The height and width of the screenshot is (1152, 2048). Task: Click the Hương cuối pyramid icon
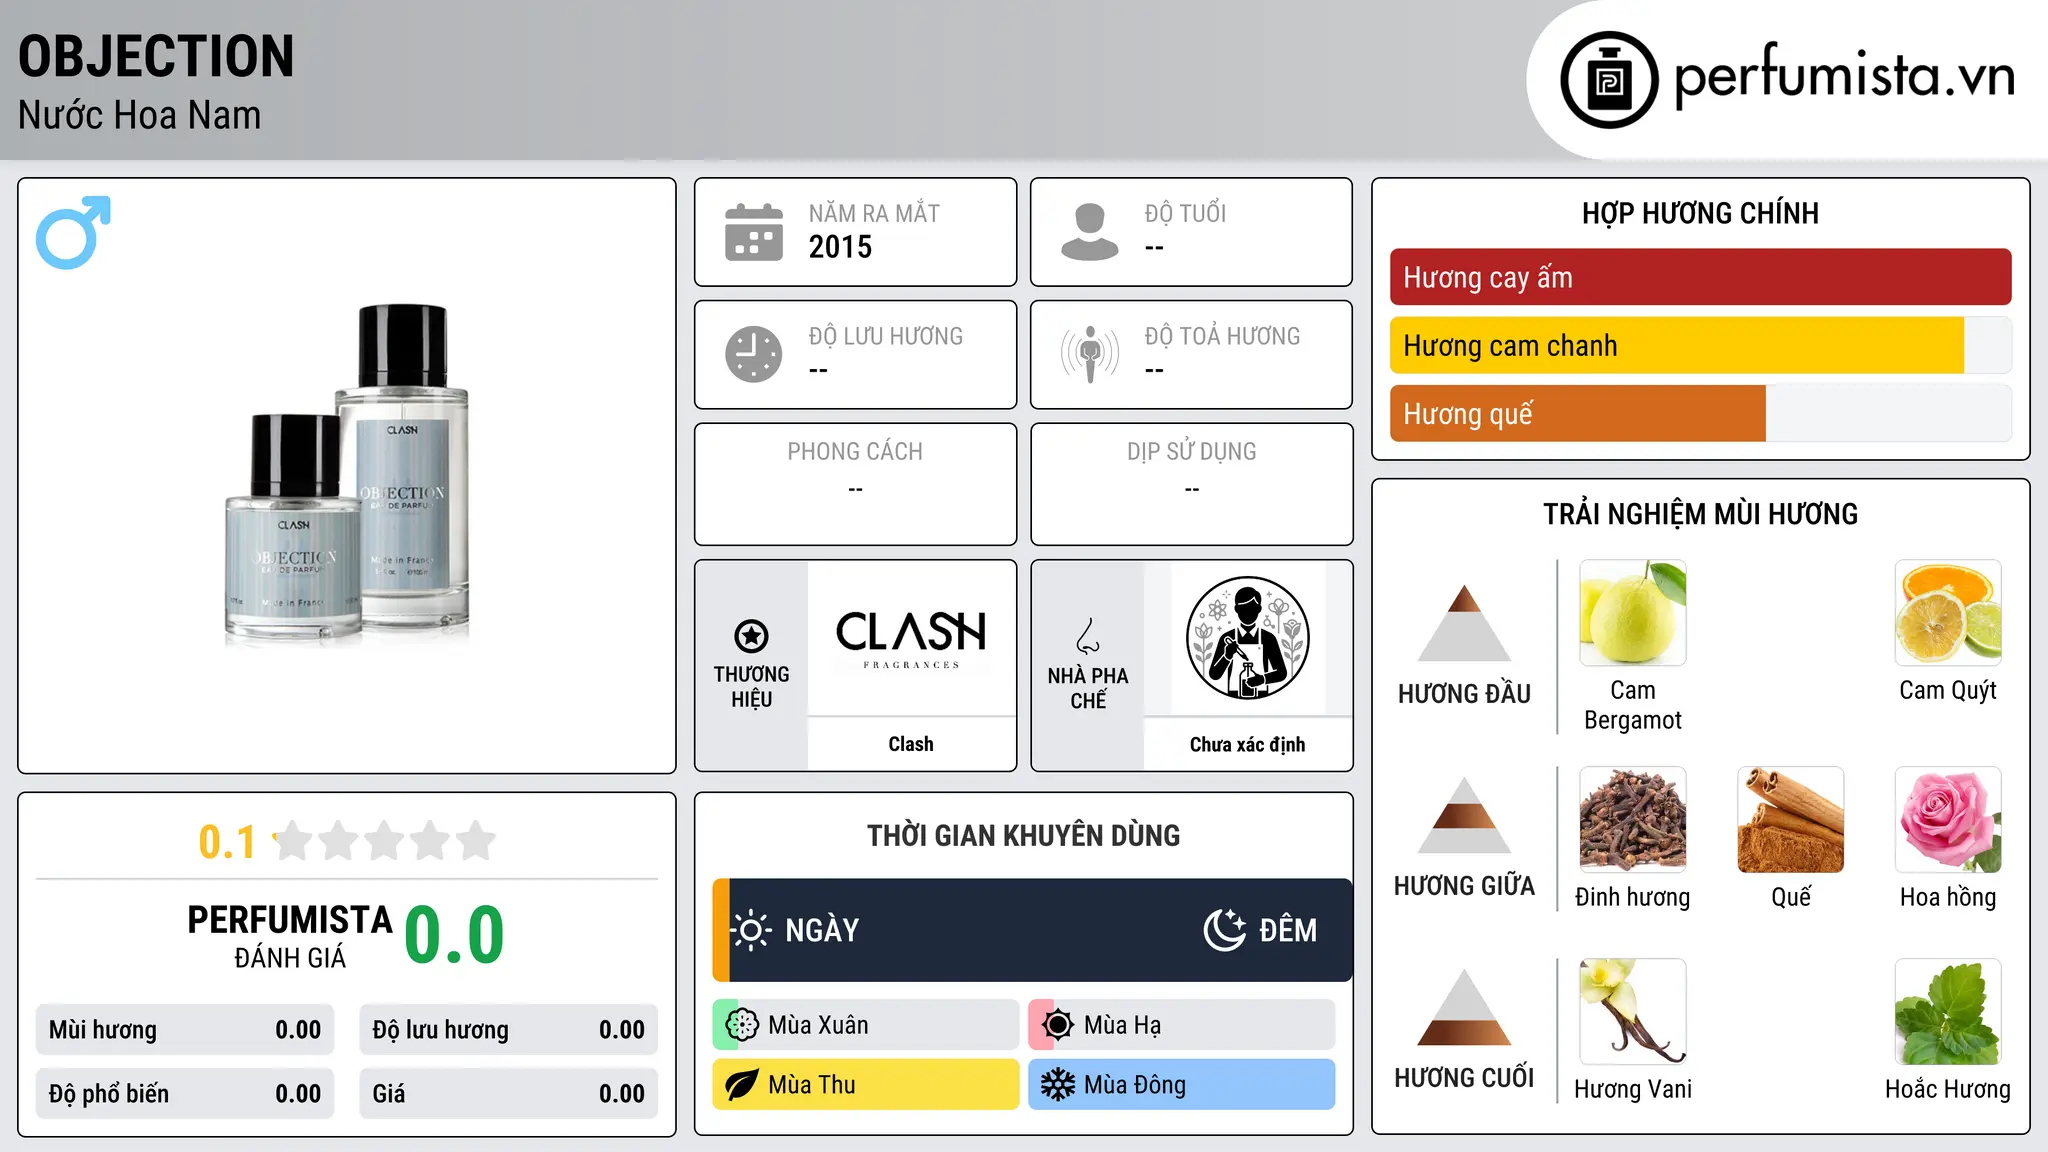[1464, 1007]
